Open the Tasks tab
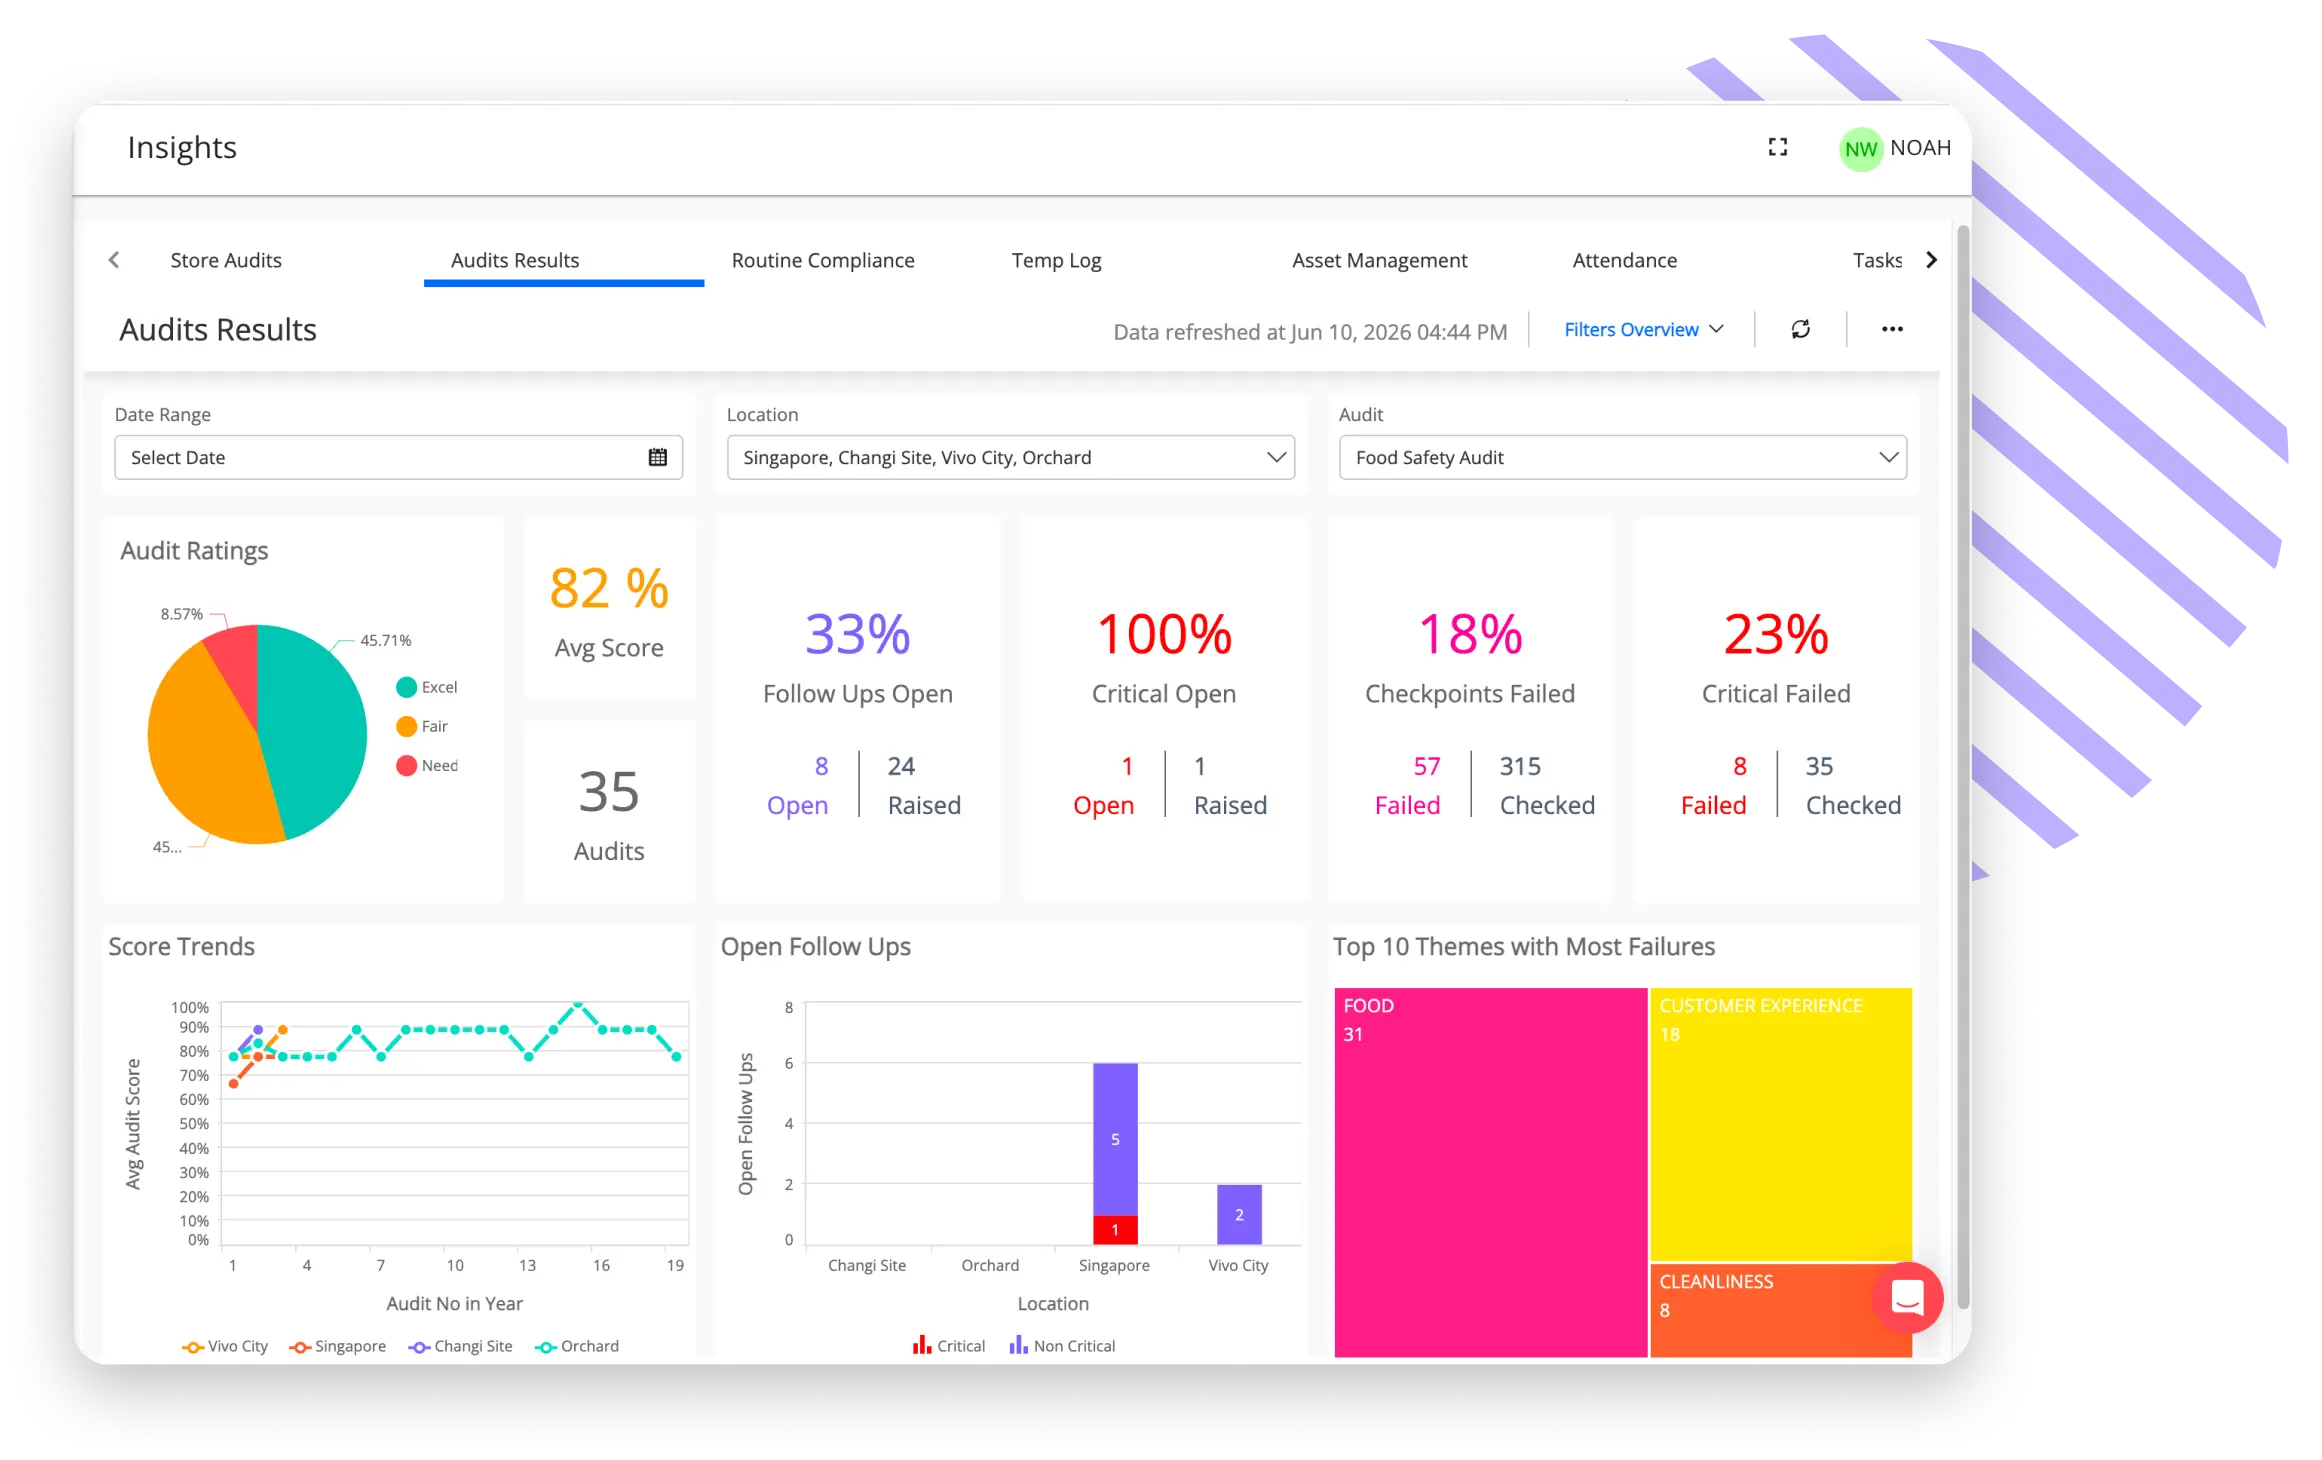2322x1460 pixels. click(x=1876, y=260)
